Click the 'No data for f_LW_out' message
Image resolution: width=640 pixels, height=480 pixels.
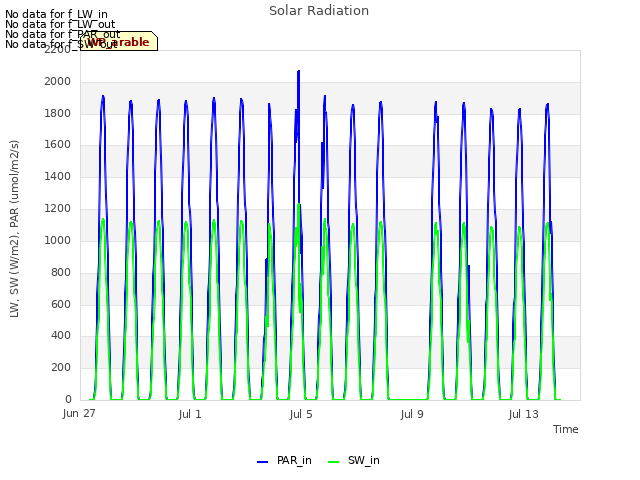pyautogui.click(x=60, y=24)
